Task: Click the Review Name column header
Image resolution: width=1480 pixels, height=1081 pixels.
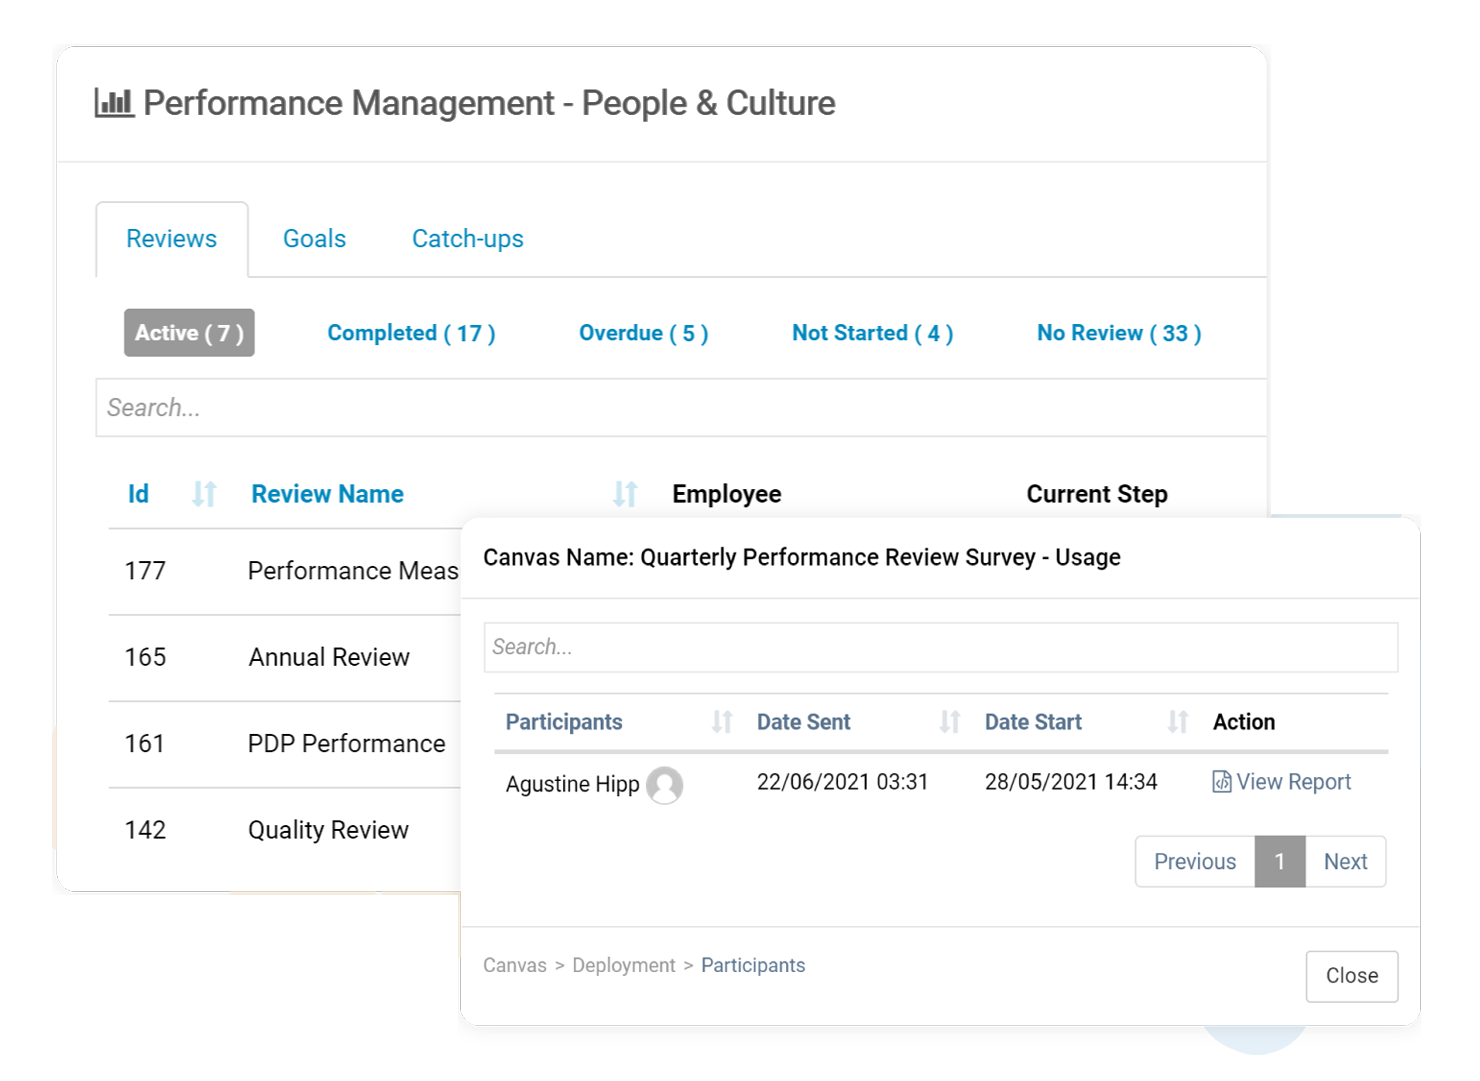Action: pyautogui.click(x=328, y=494)
